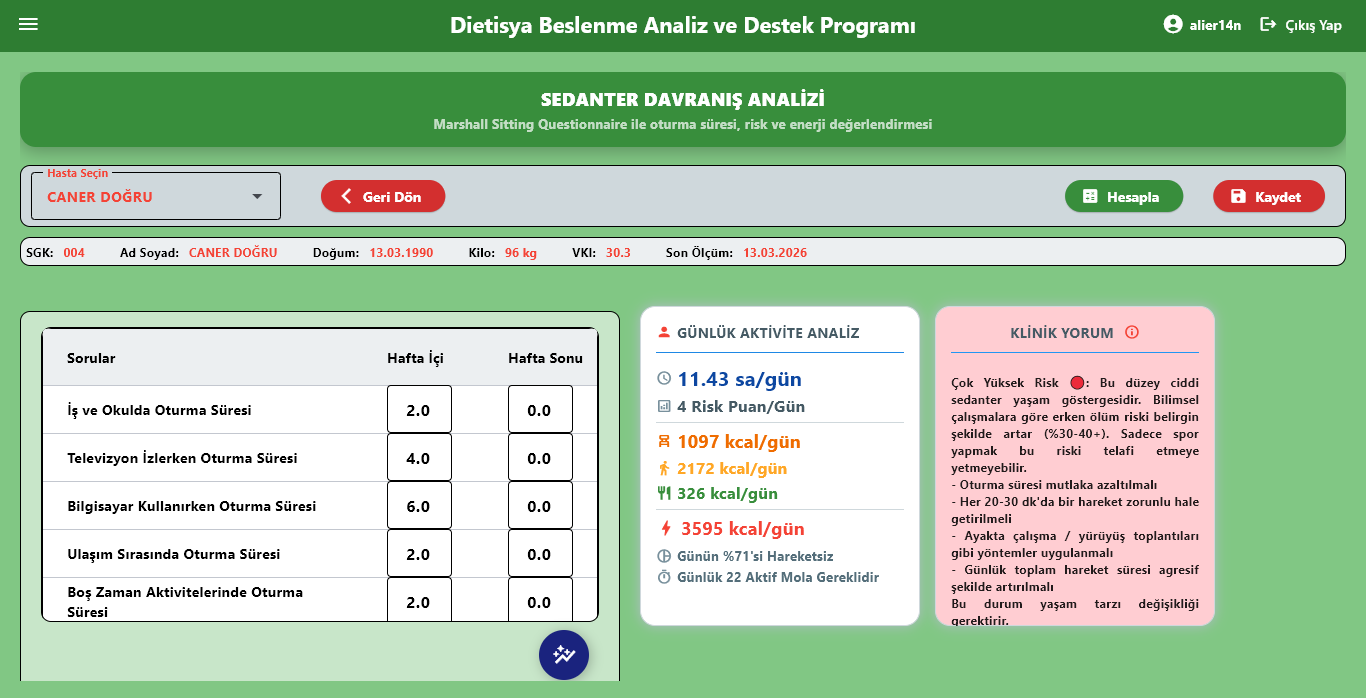Click the lightning icon beside 3595 kcal/gün
The image size is (1366, 698).
[666, 528]
